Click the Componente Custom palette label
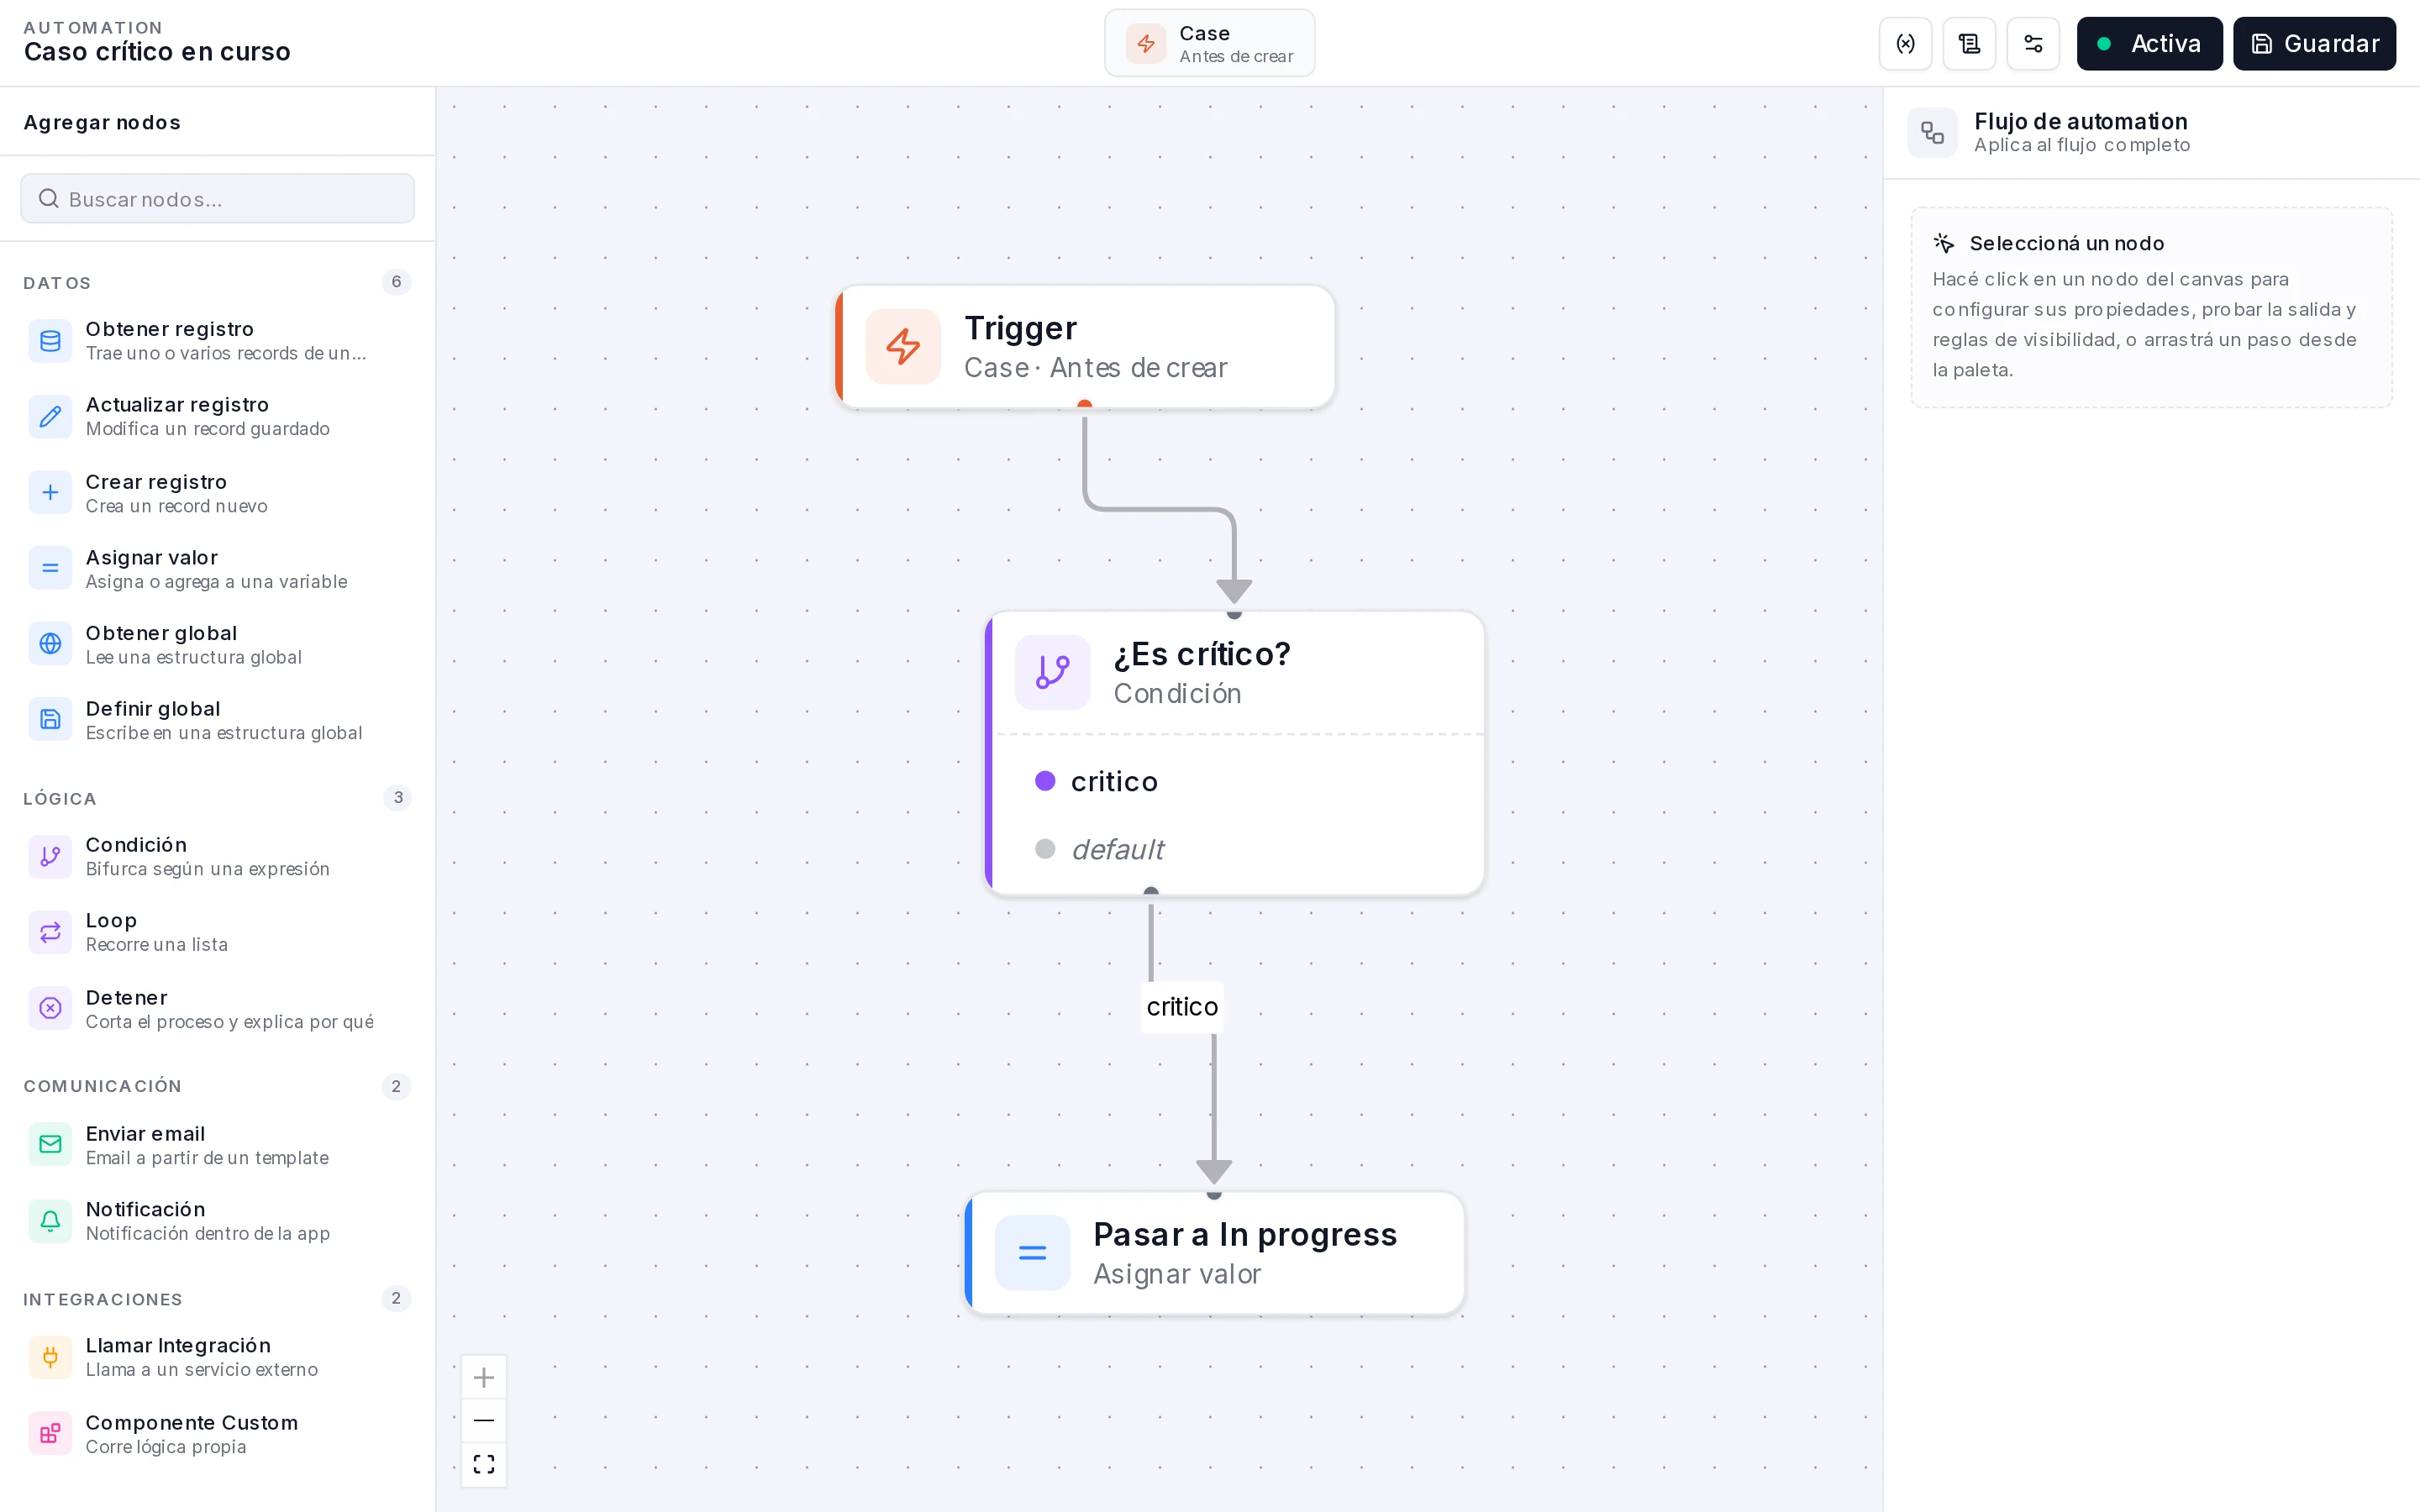The image size is (2420, 1512). 192,1423
